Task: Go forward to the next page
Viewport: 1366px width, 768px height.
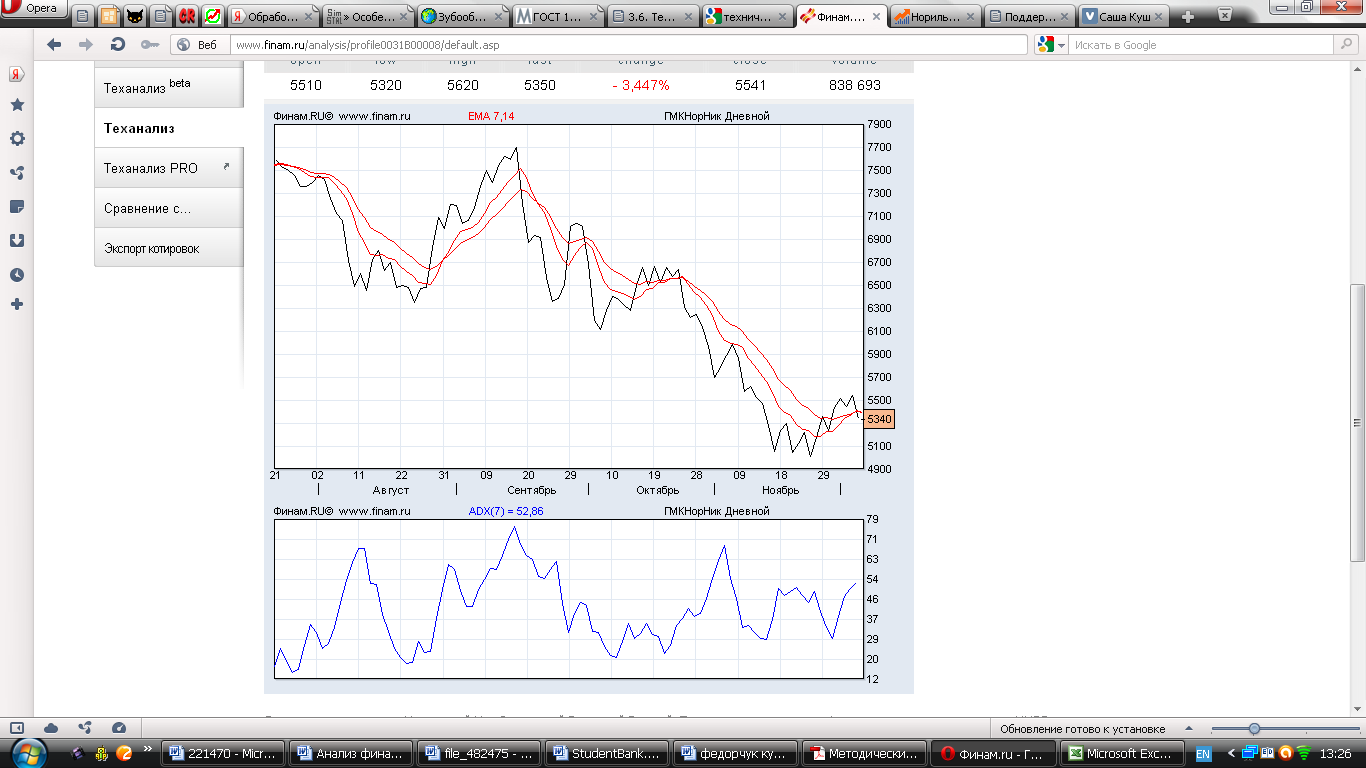Action: 86,44
